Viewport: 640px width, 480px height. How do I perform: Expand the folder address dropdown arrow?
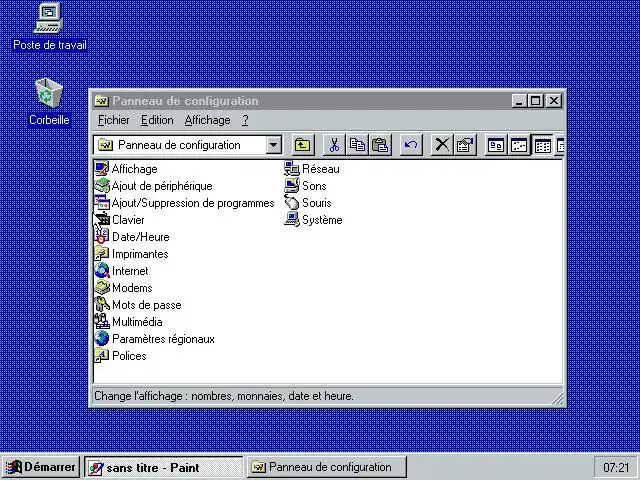(x=273, y=145)
